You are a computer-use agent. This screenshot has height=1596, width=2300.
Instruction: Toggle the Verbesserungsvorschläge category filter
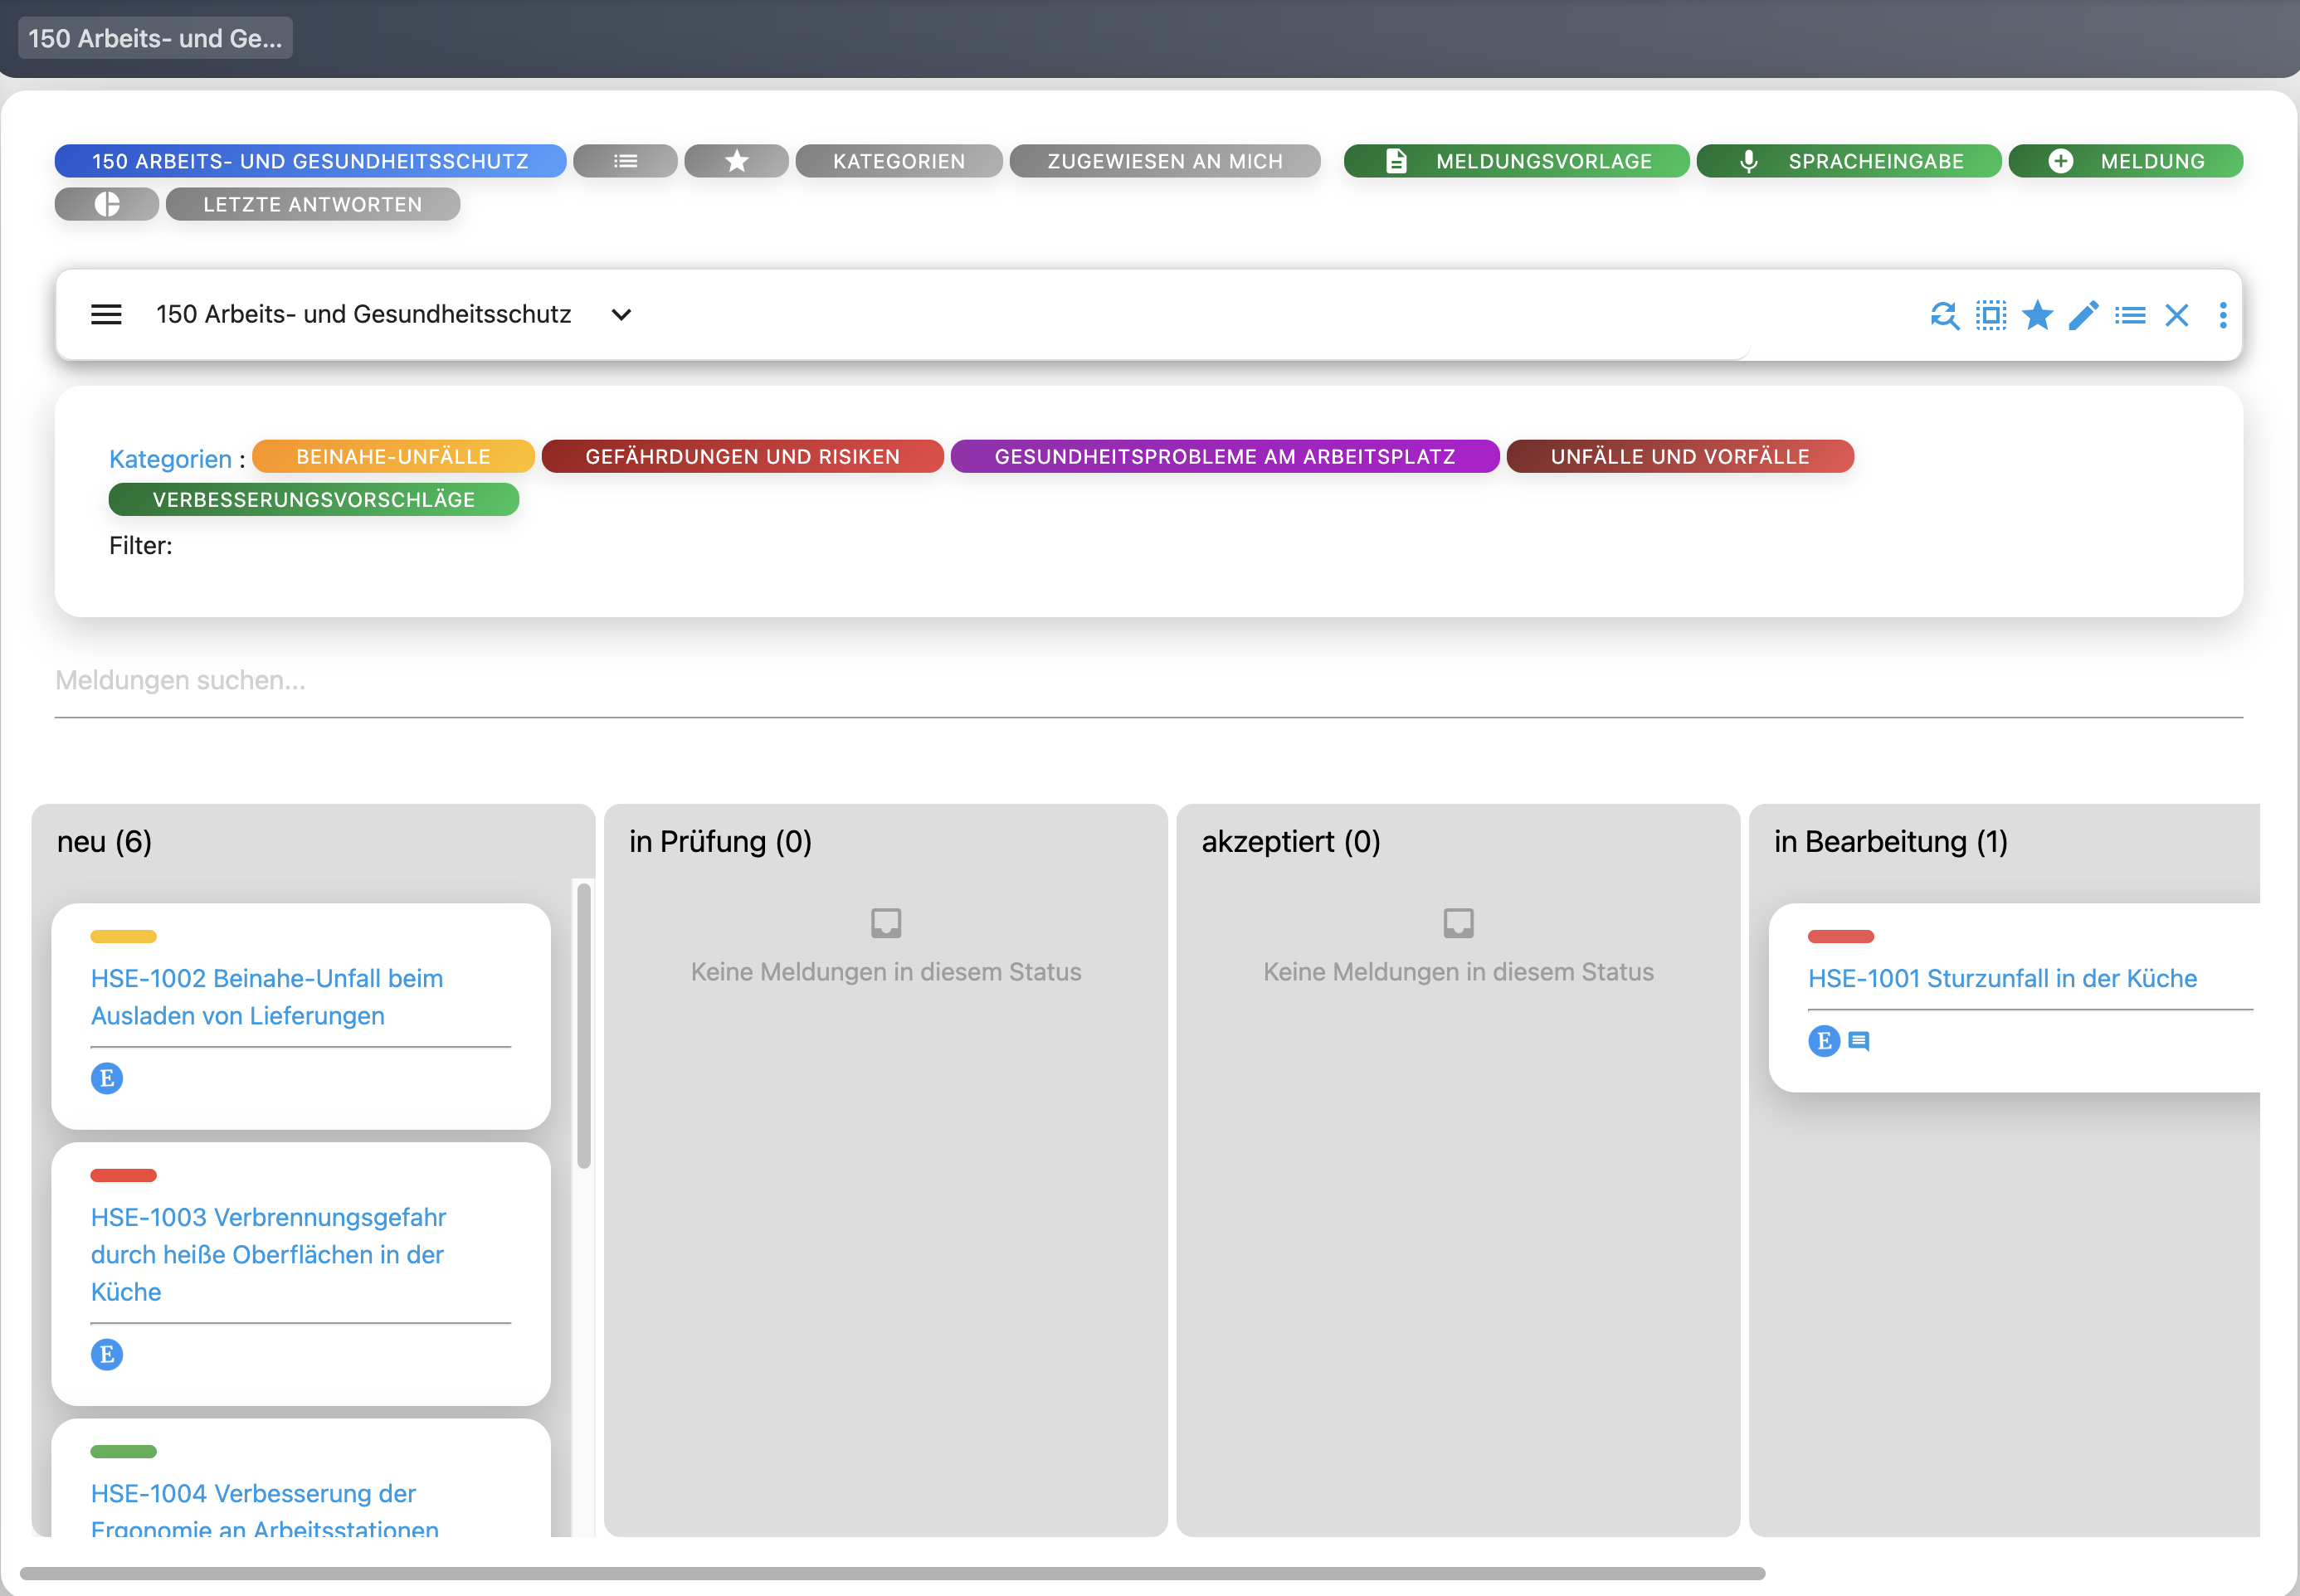[x=313, y=500]
